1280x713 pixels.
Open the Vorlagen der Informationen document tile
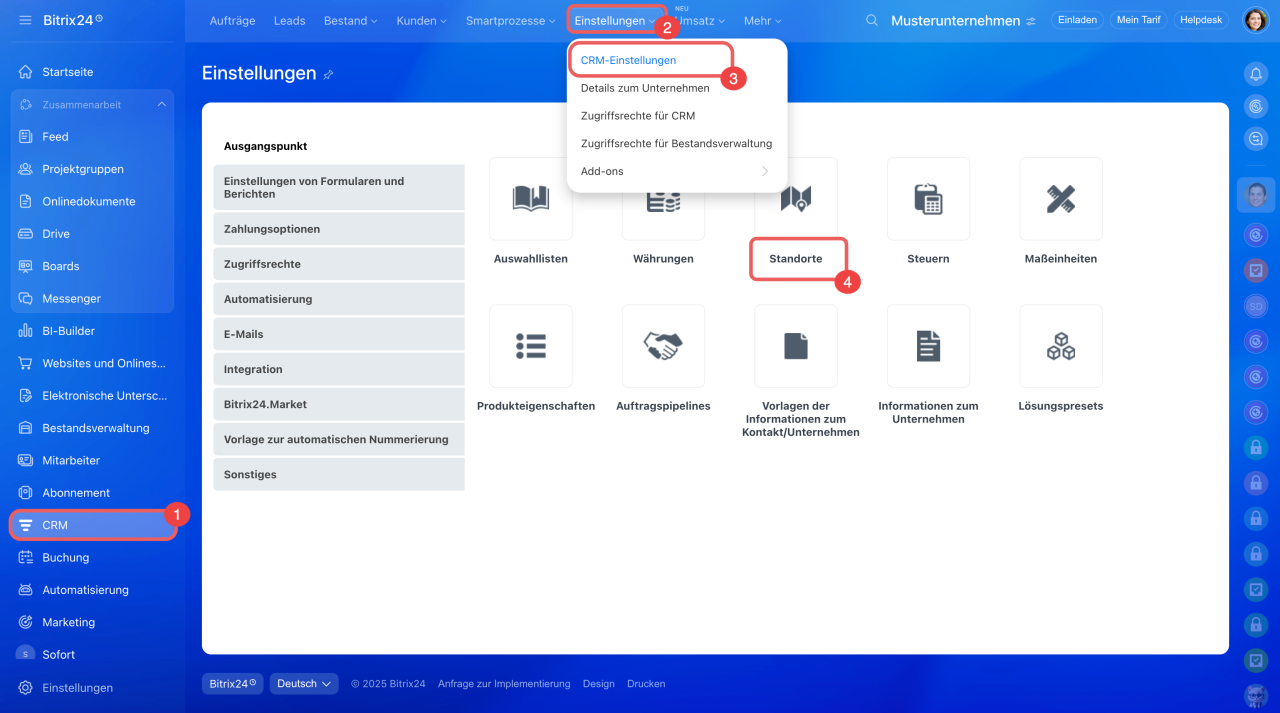796,346
